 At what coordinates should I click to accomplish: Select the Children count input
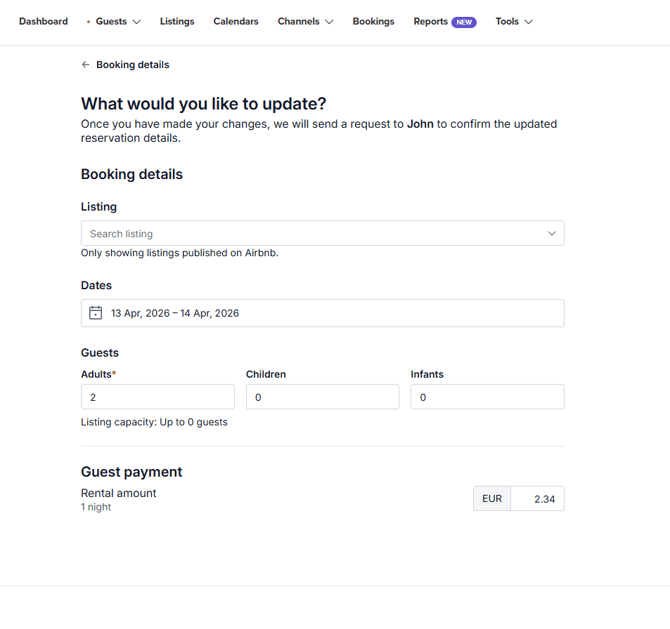click(x=322, y=397)
